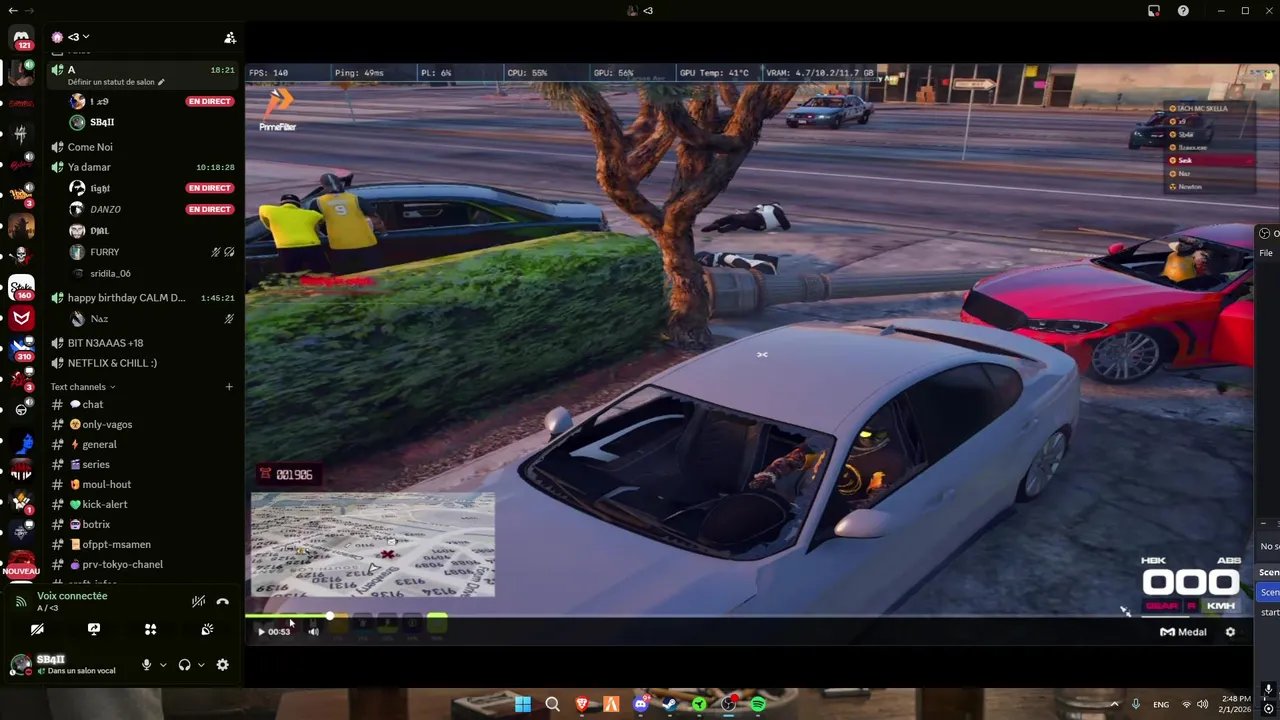Screen dimensions: 1280x720
Task: Click the invite members icon beside server name
Action: click(230, 38)
